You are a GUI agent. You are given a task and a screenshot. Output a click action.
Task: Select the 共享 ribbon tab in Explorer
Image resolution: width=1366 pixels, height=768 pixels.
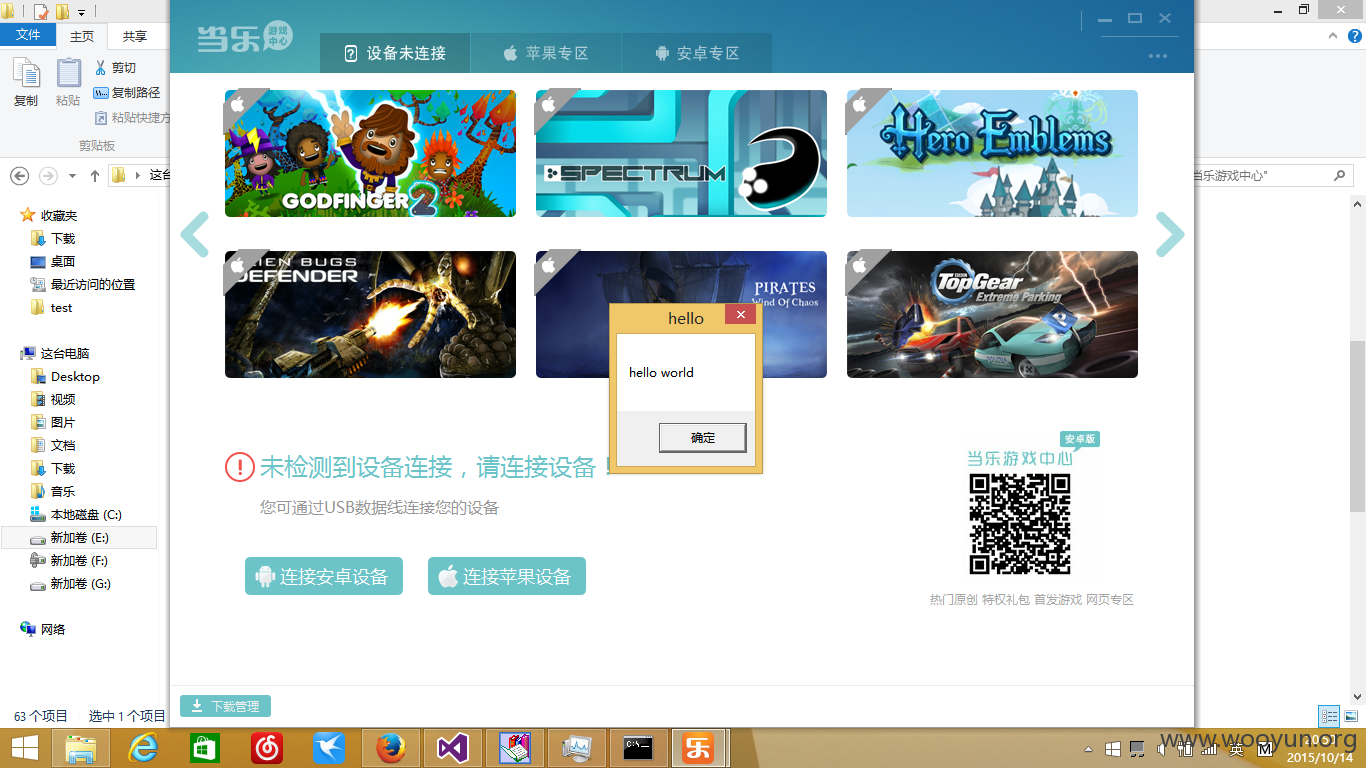coord(134,36)
